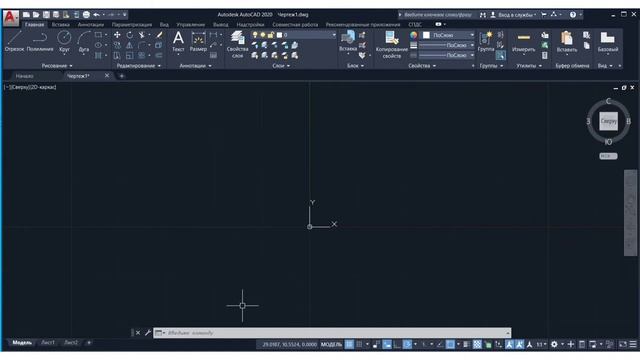Image resolution: width=640 pixels, height=360 pixels.
Task: Expand the Утилиты panel
Action: coord(529,66)
